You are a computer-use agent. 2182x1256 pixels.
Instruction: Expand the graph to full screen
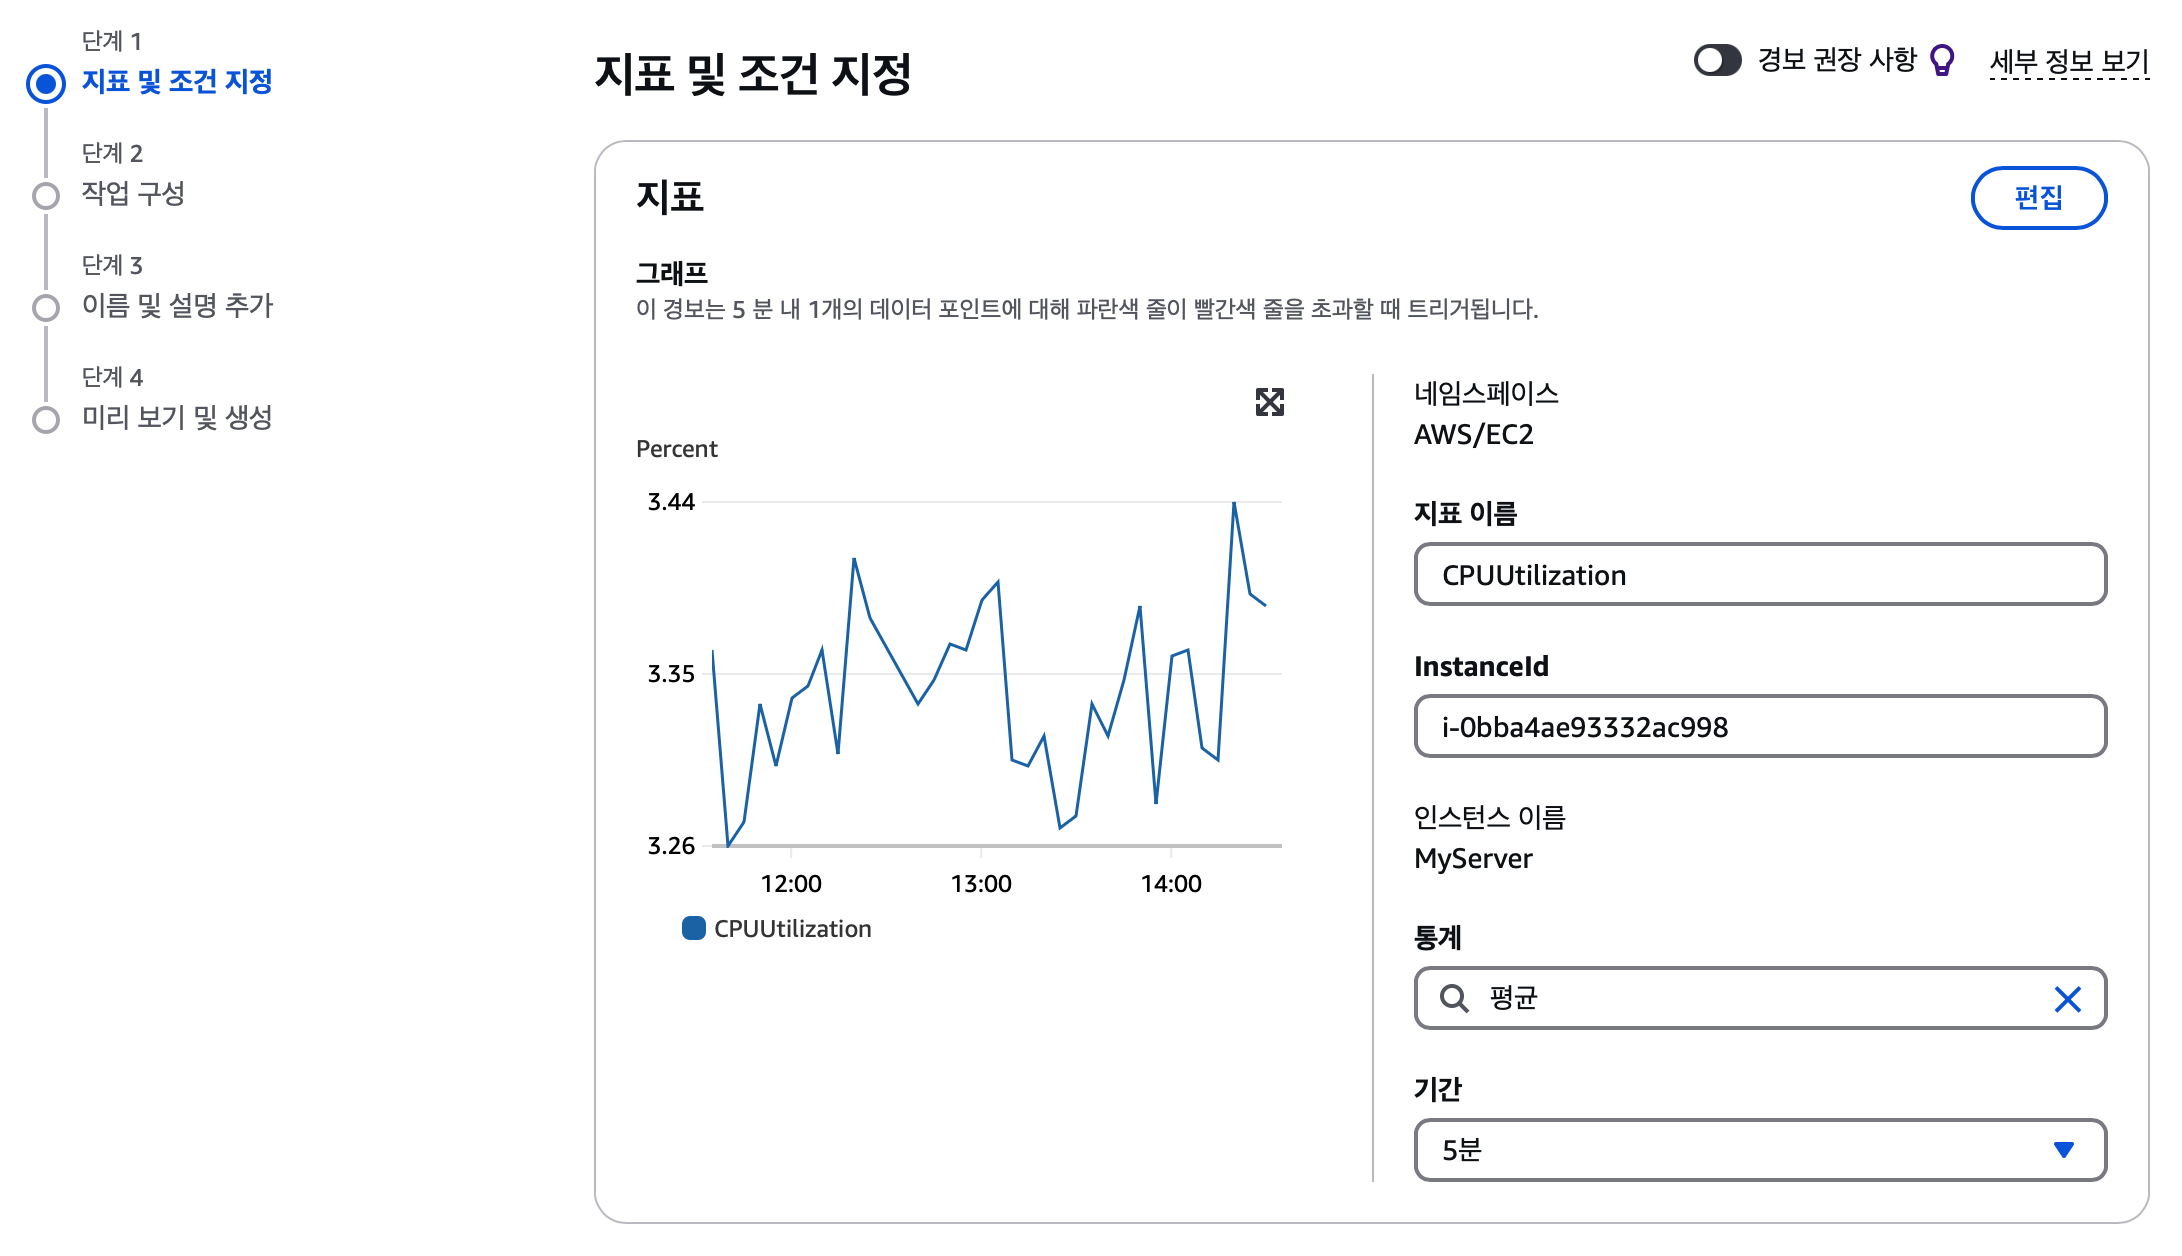pos(1269,402)
